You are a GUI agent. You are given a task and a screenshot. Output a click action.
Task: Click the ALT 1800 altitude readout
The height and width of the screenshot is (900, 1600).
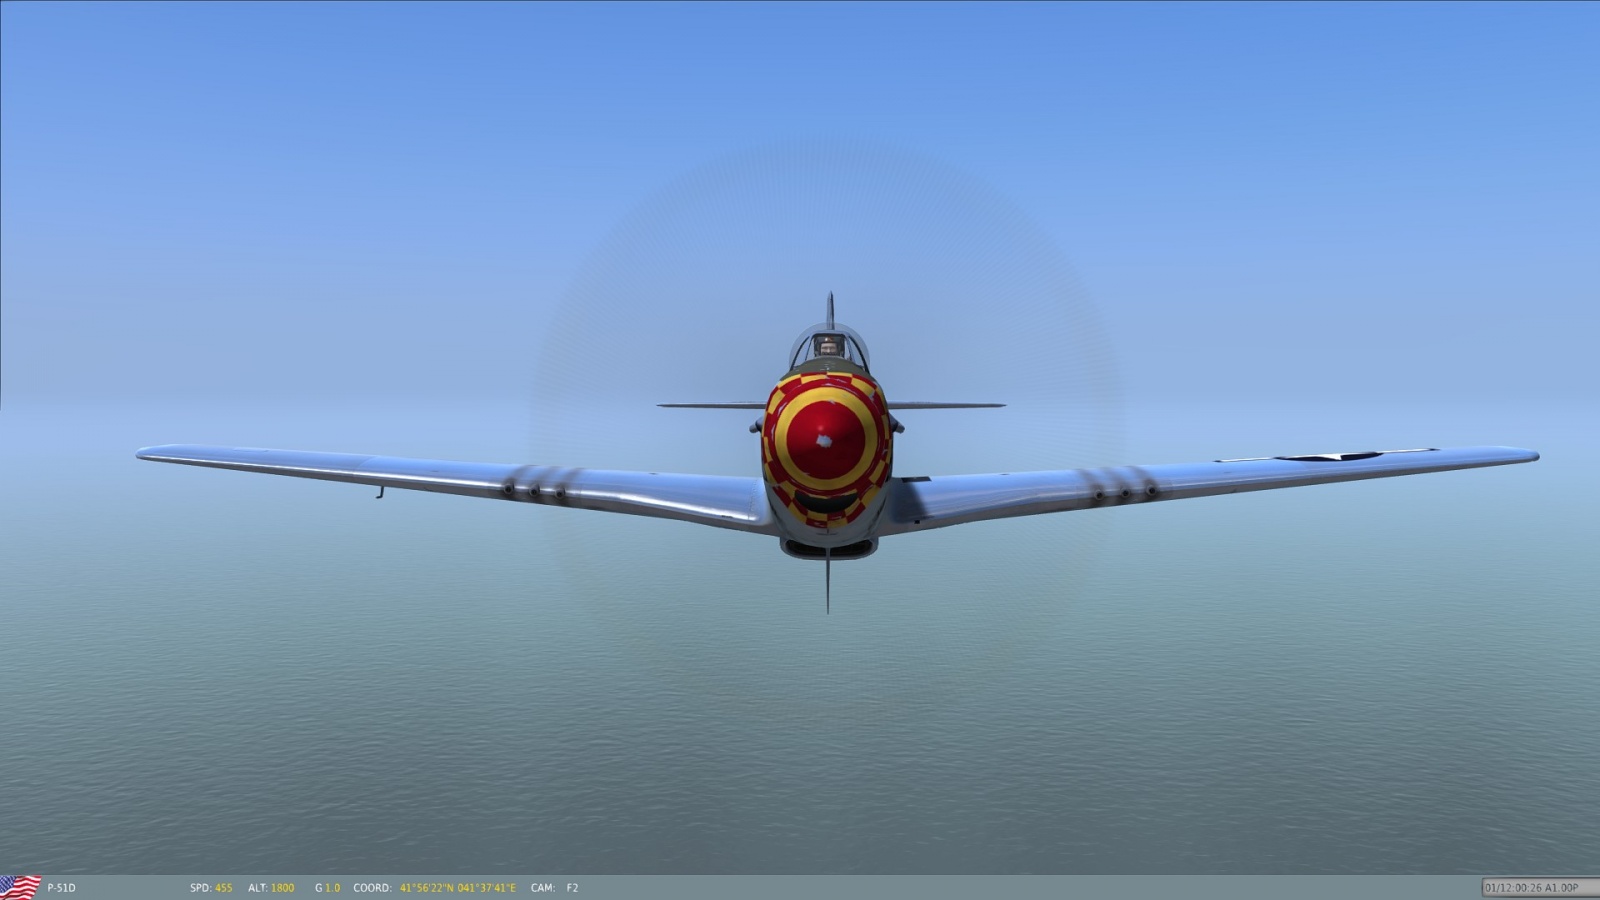coord(271,888)
